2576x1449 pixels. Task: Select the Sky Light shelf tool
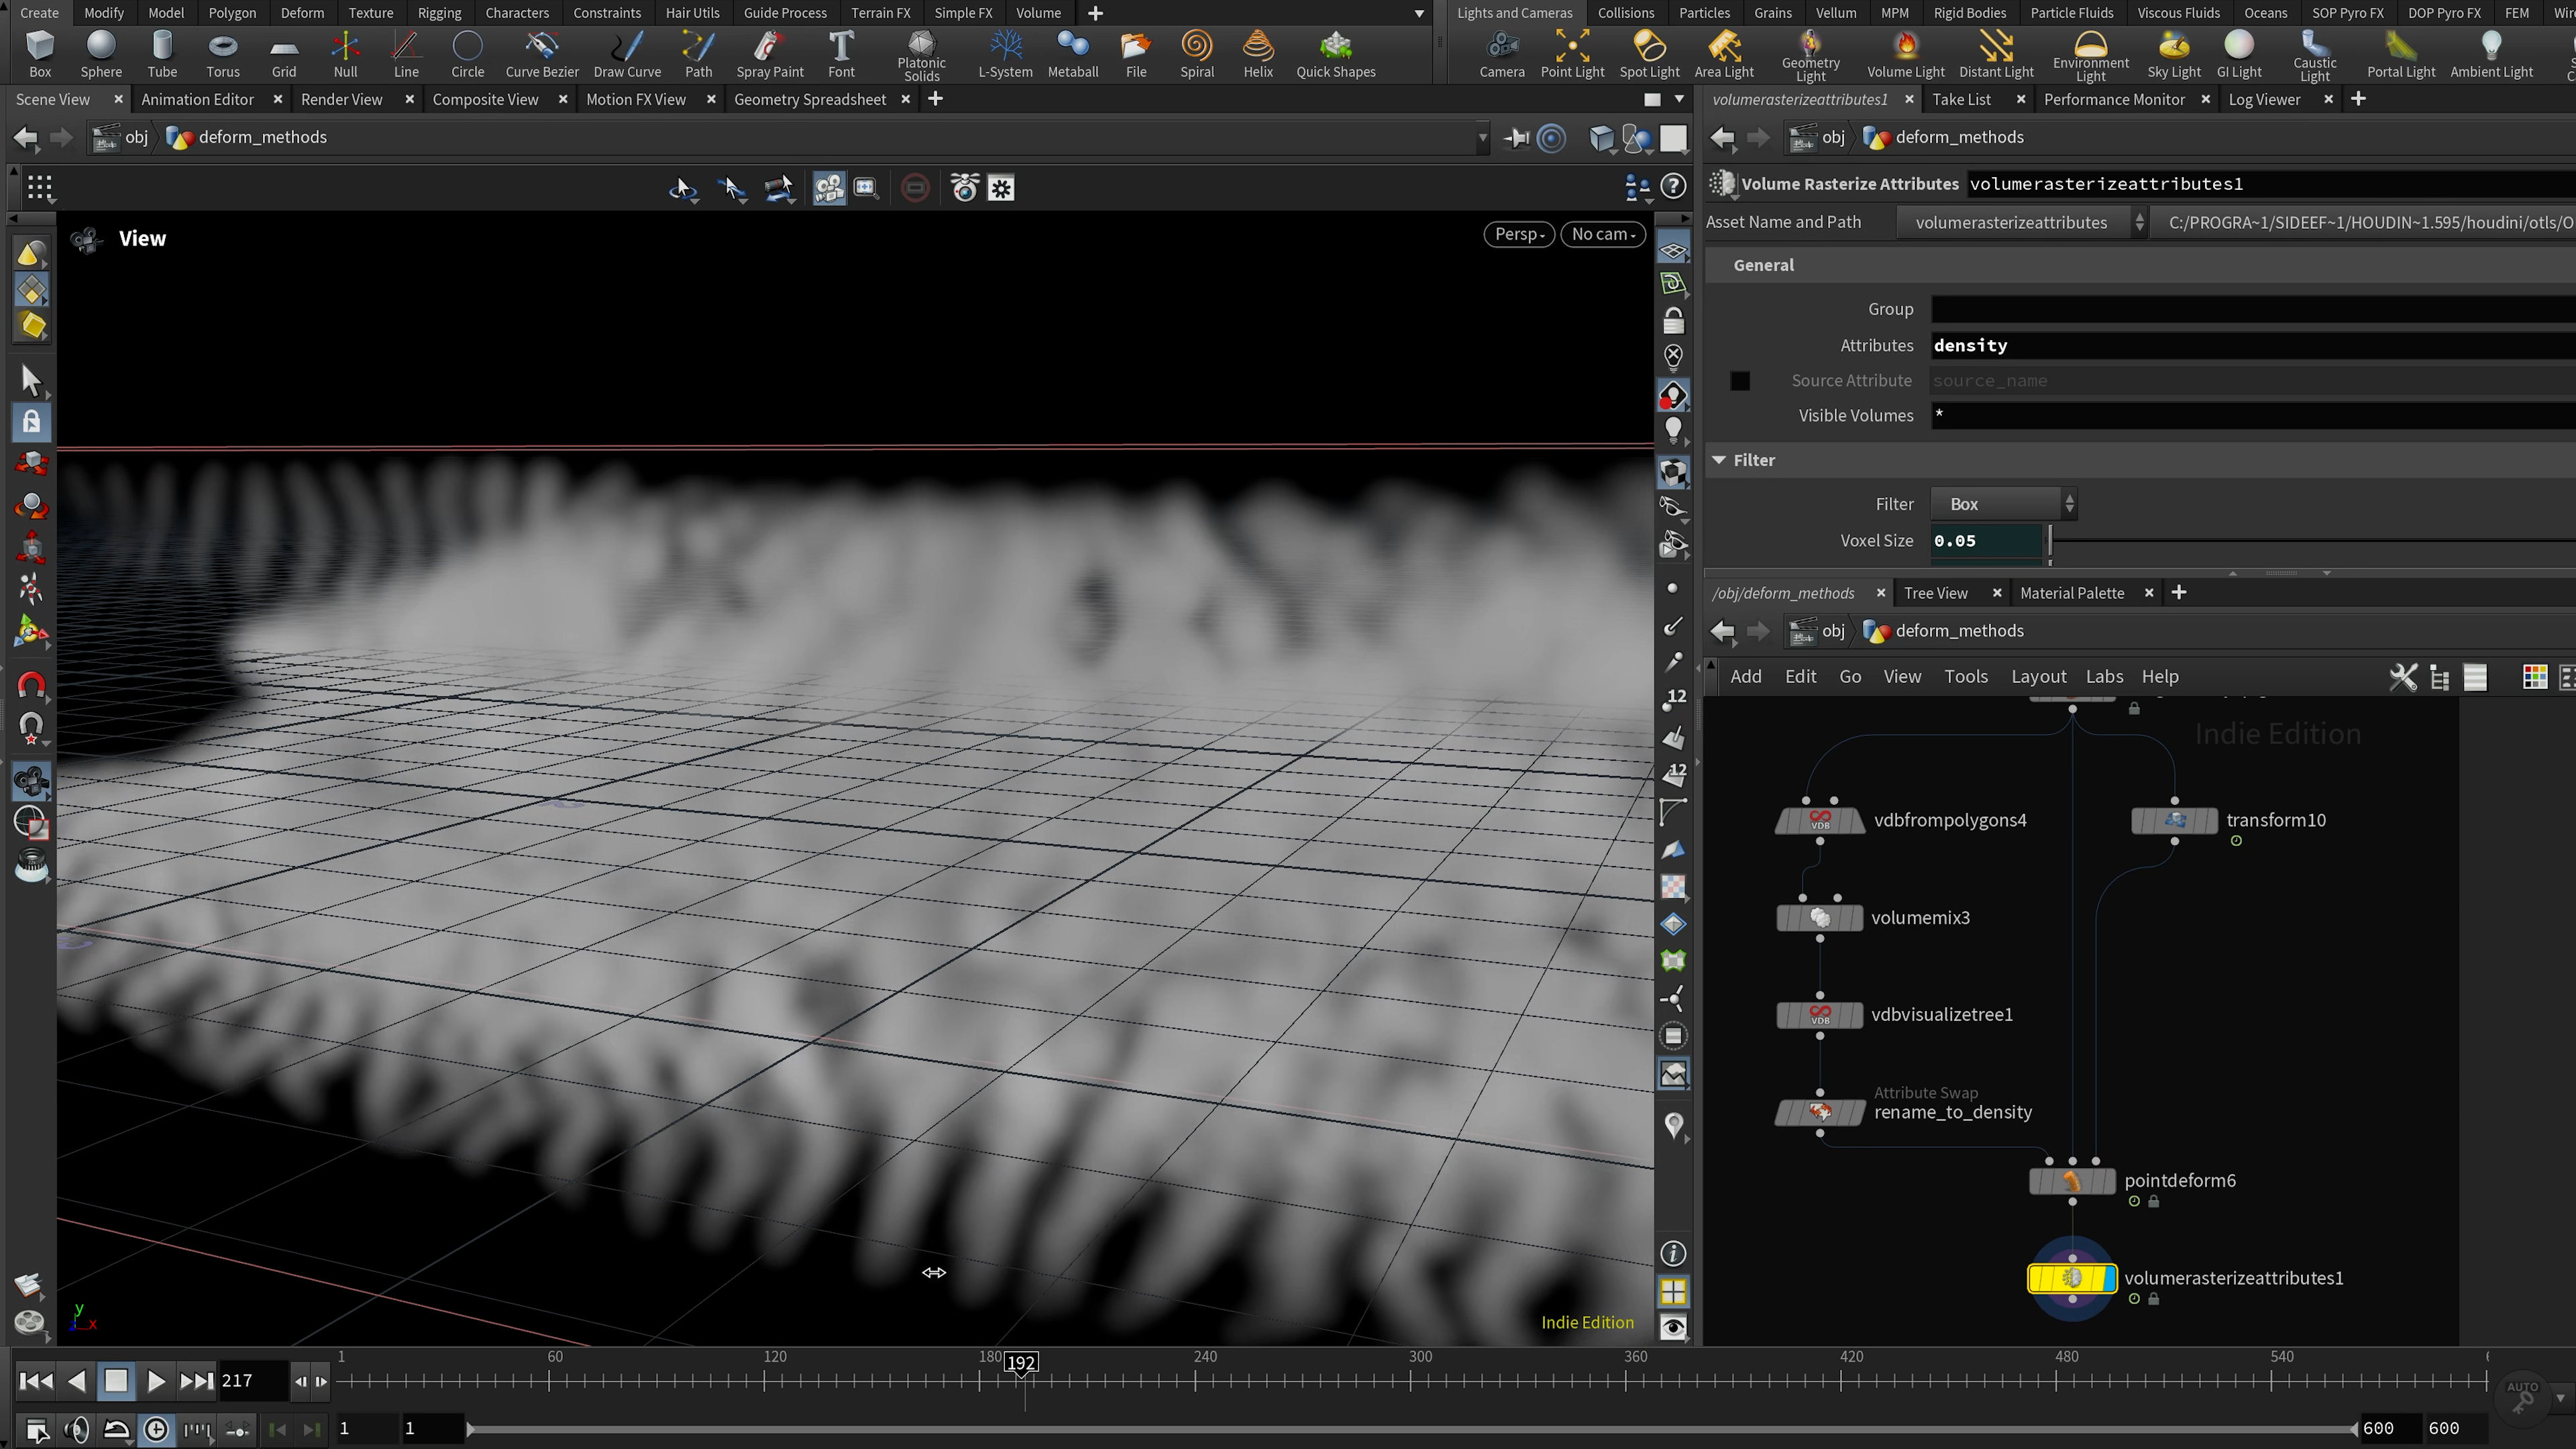(2173, 54)
